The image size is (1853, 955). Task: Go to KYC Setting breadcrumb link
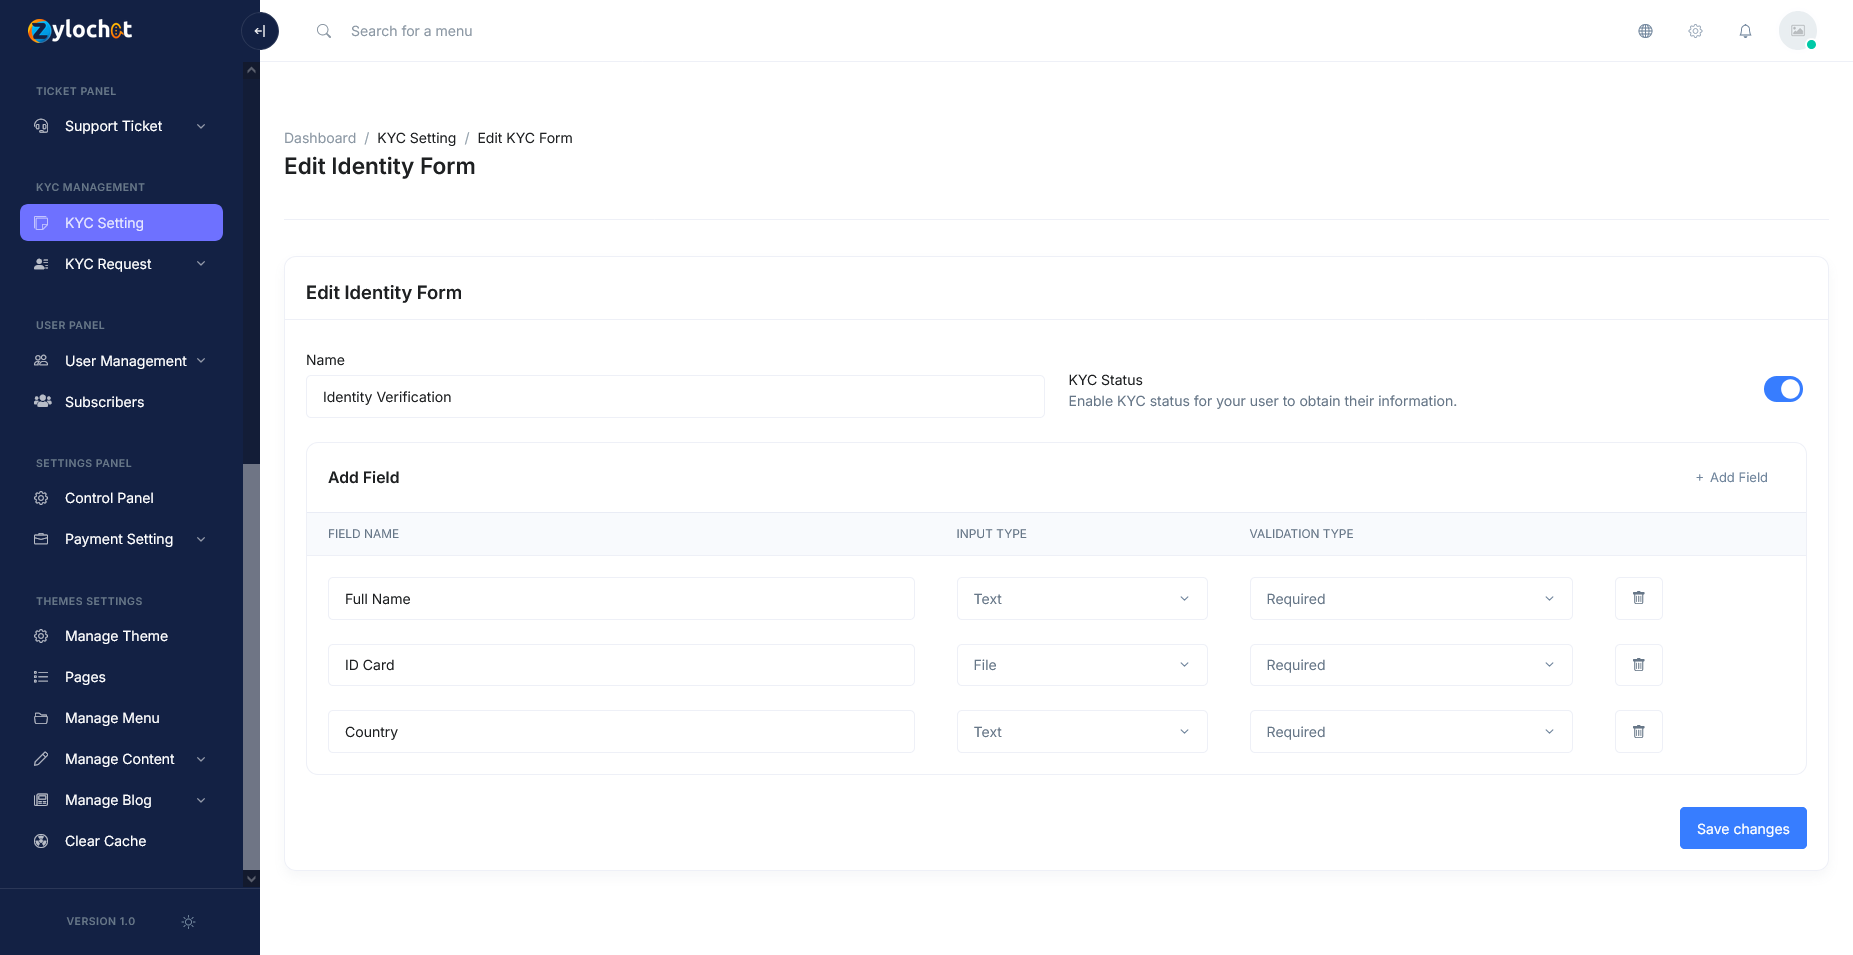(x=416, y=138)
